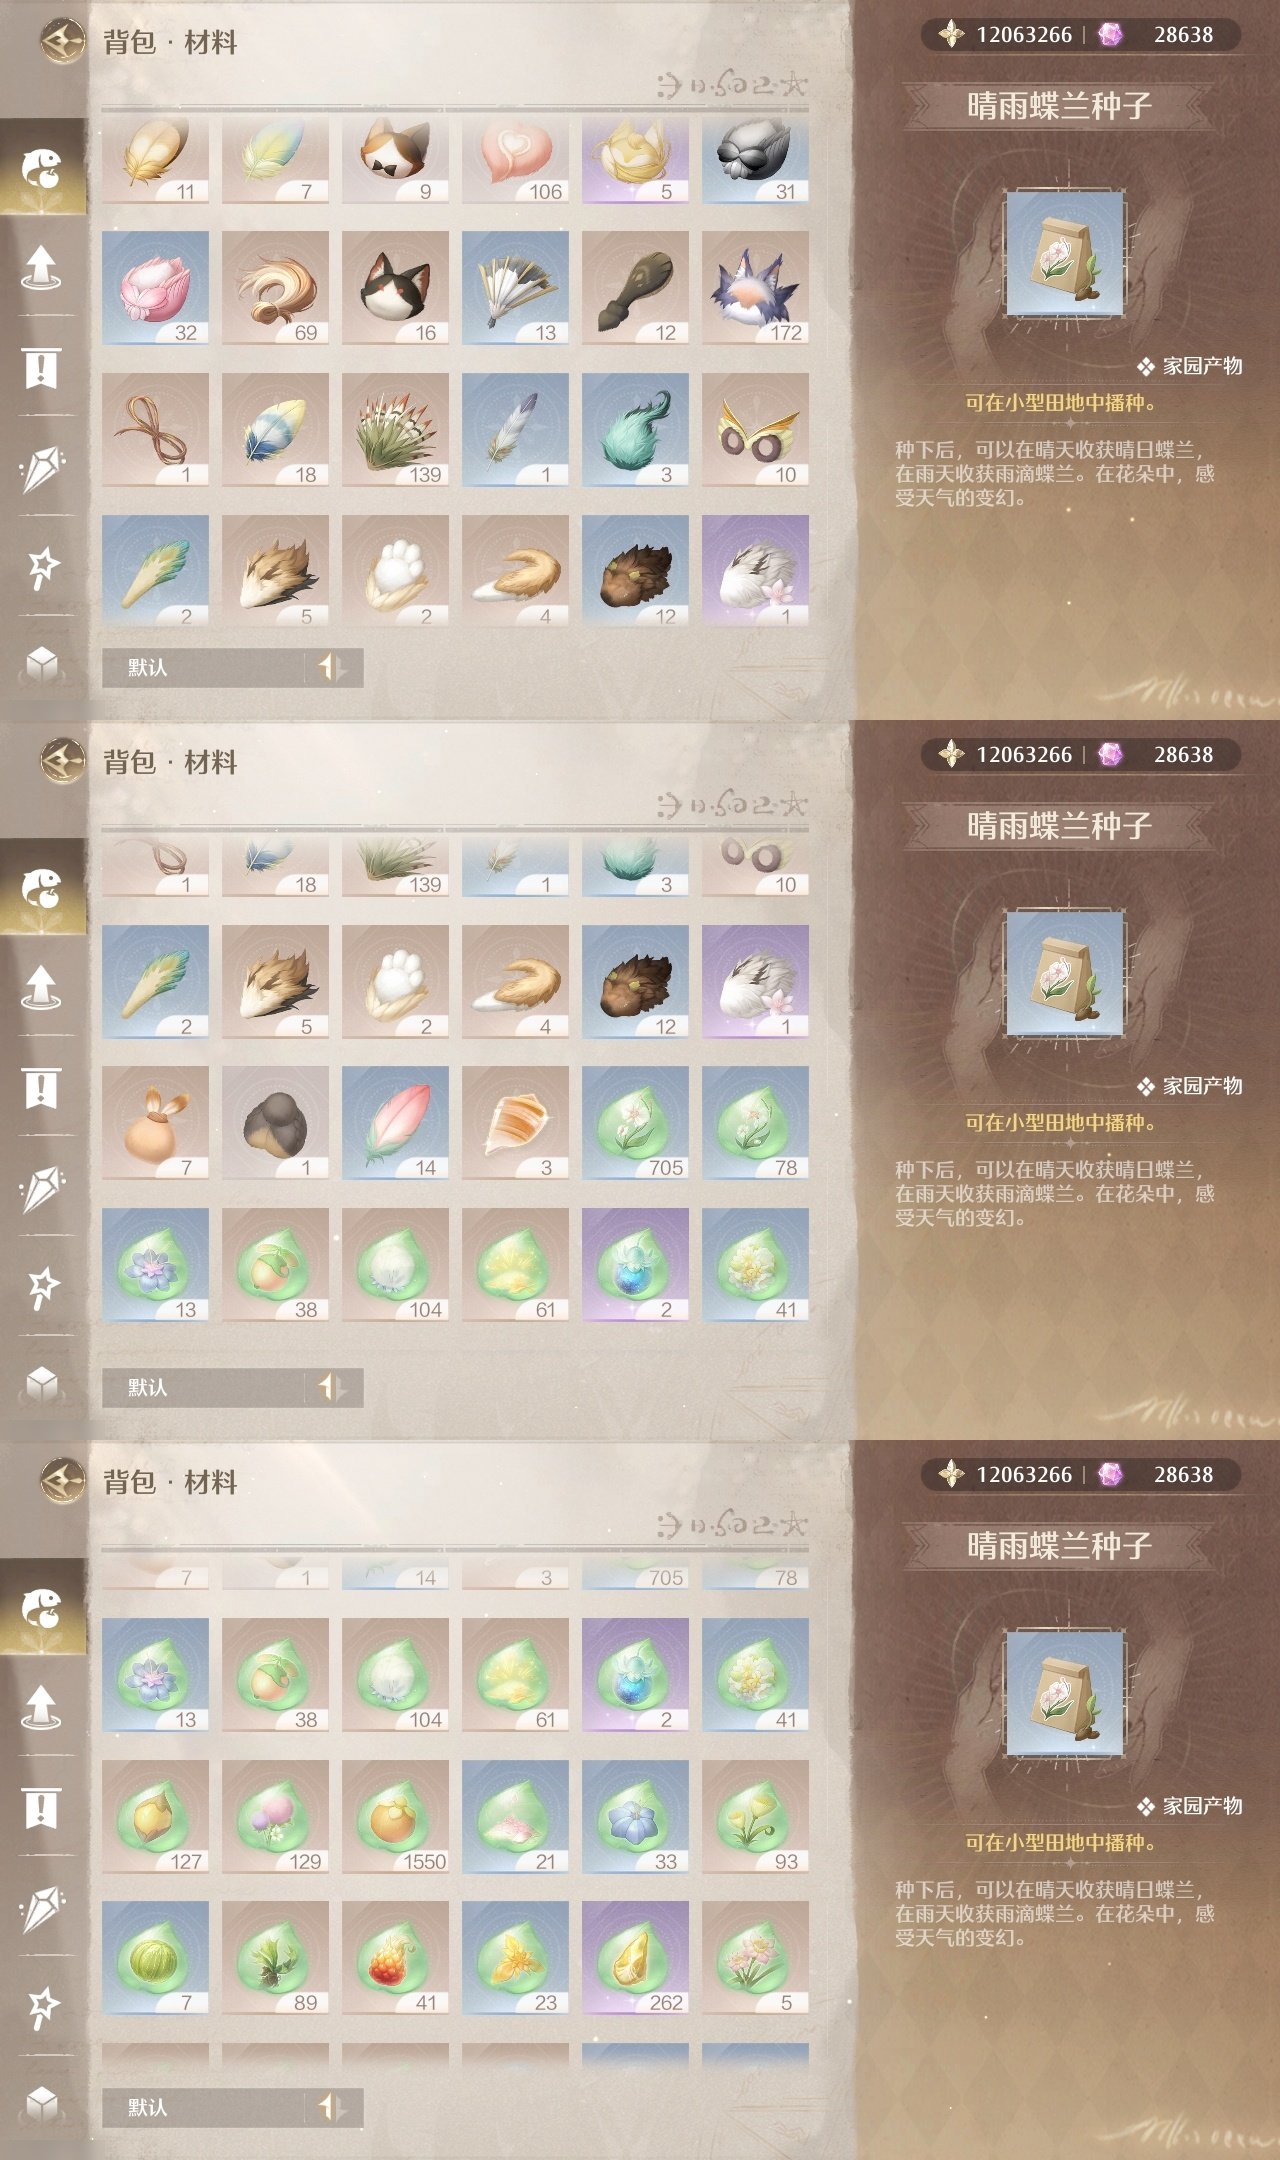Select the orange seed pouch showing 1550
1280x2160 pixels.
click(x=395, y=1817)
